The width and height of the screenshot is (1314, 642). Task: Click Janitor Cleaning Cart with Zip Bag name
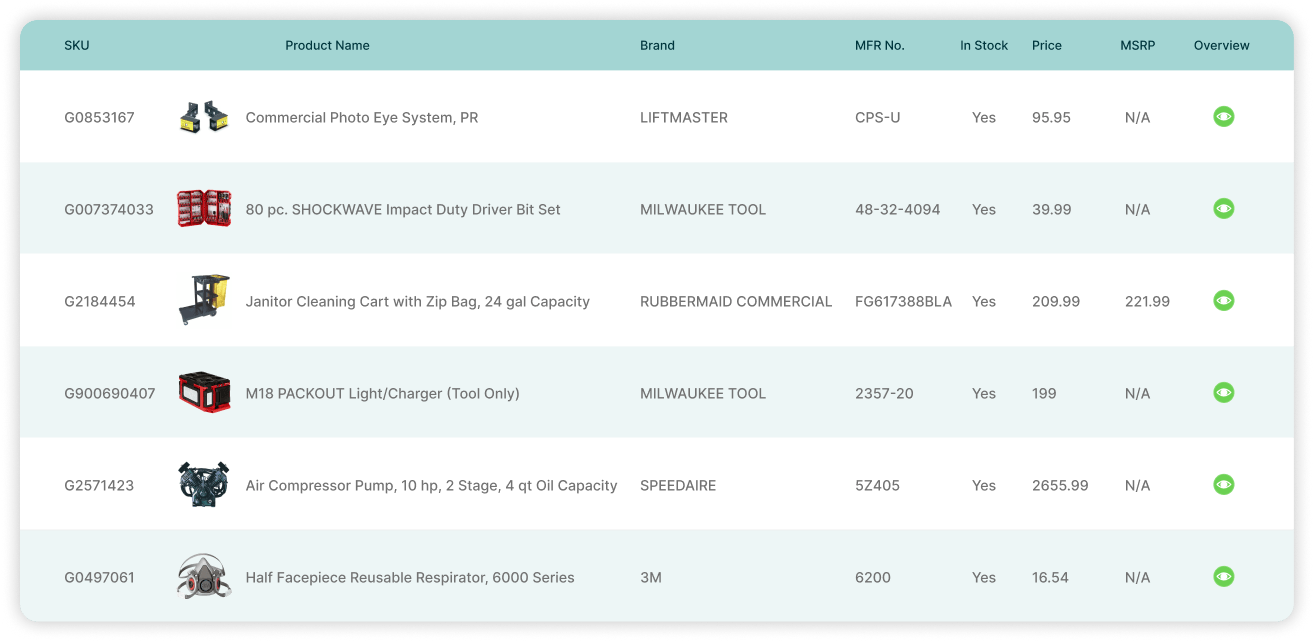click(418, 301)
